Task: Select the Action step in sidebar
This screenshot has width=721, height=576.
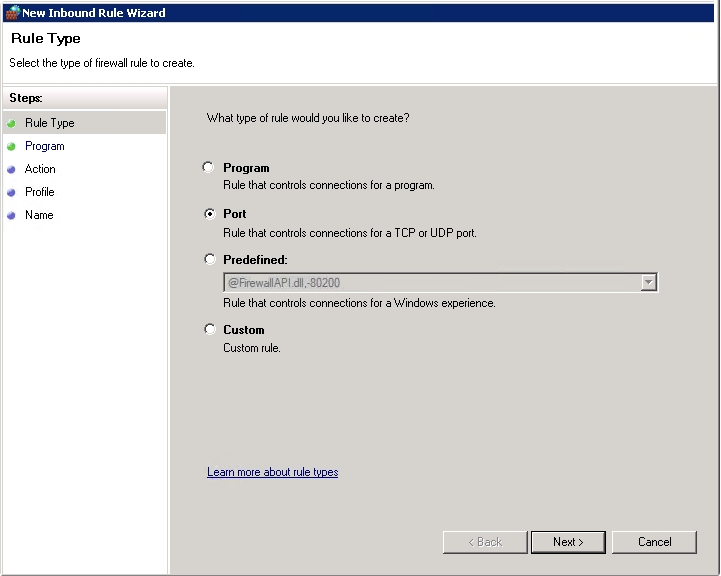Action: [40, 169]
